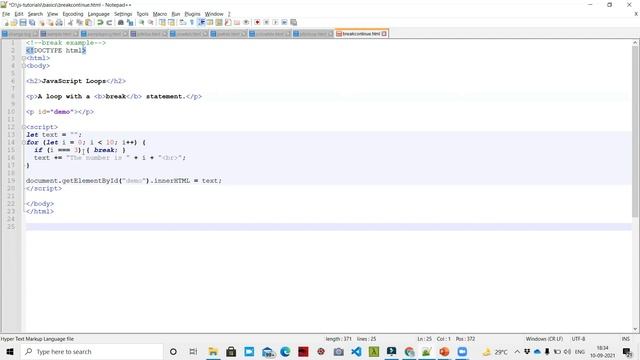Expand hidden system tray icons chevron

pos(517,352)
